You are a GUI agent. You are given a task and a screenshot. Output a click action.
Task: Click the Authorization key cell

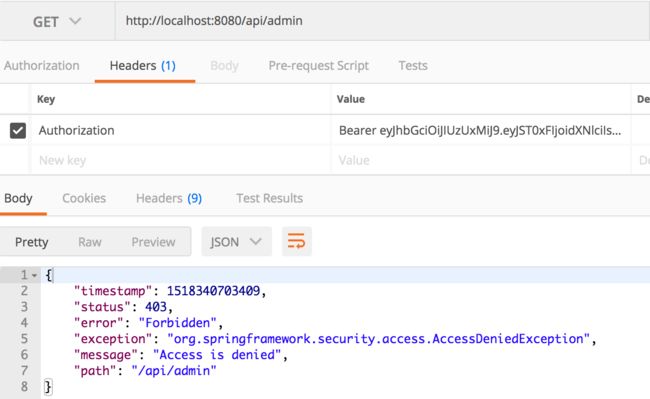[x=181, y=131]
